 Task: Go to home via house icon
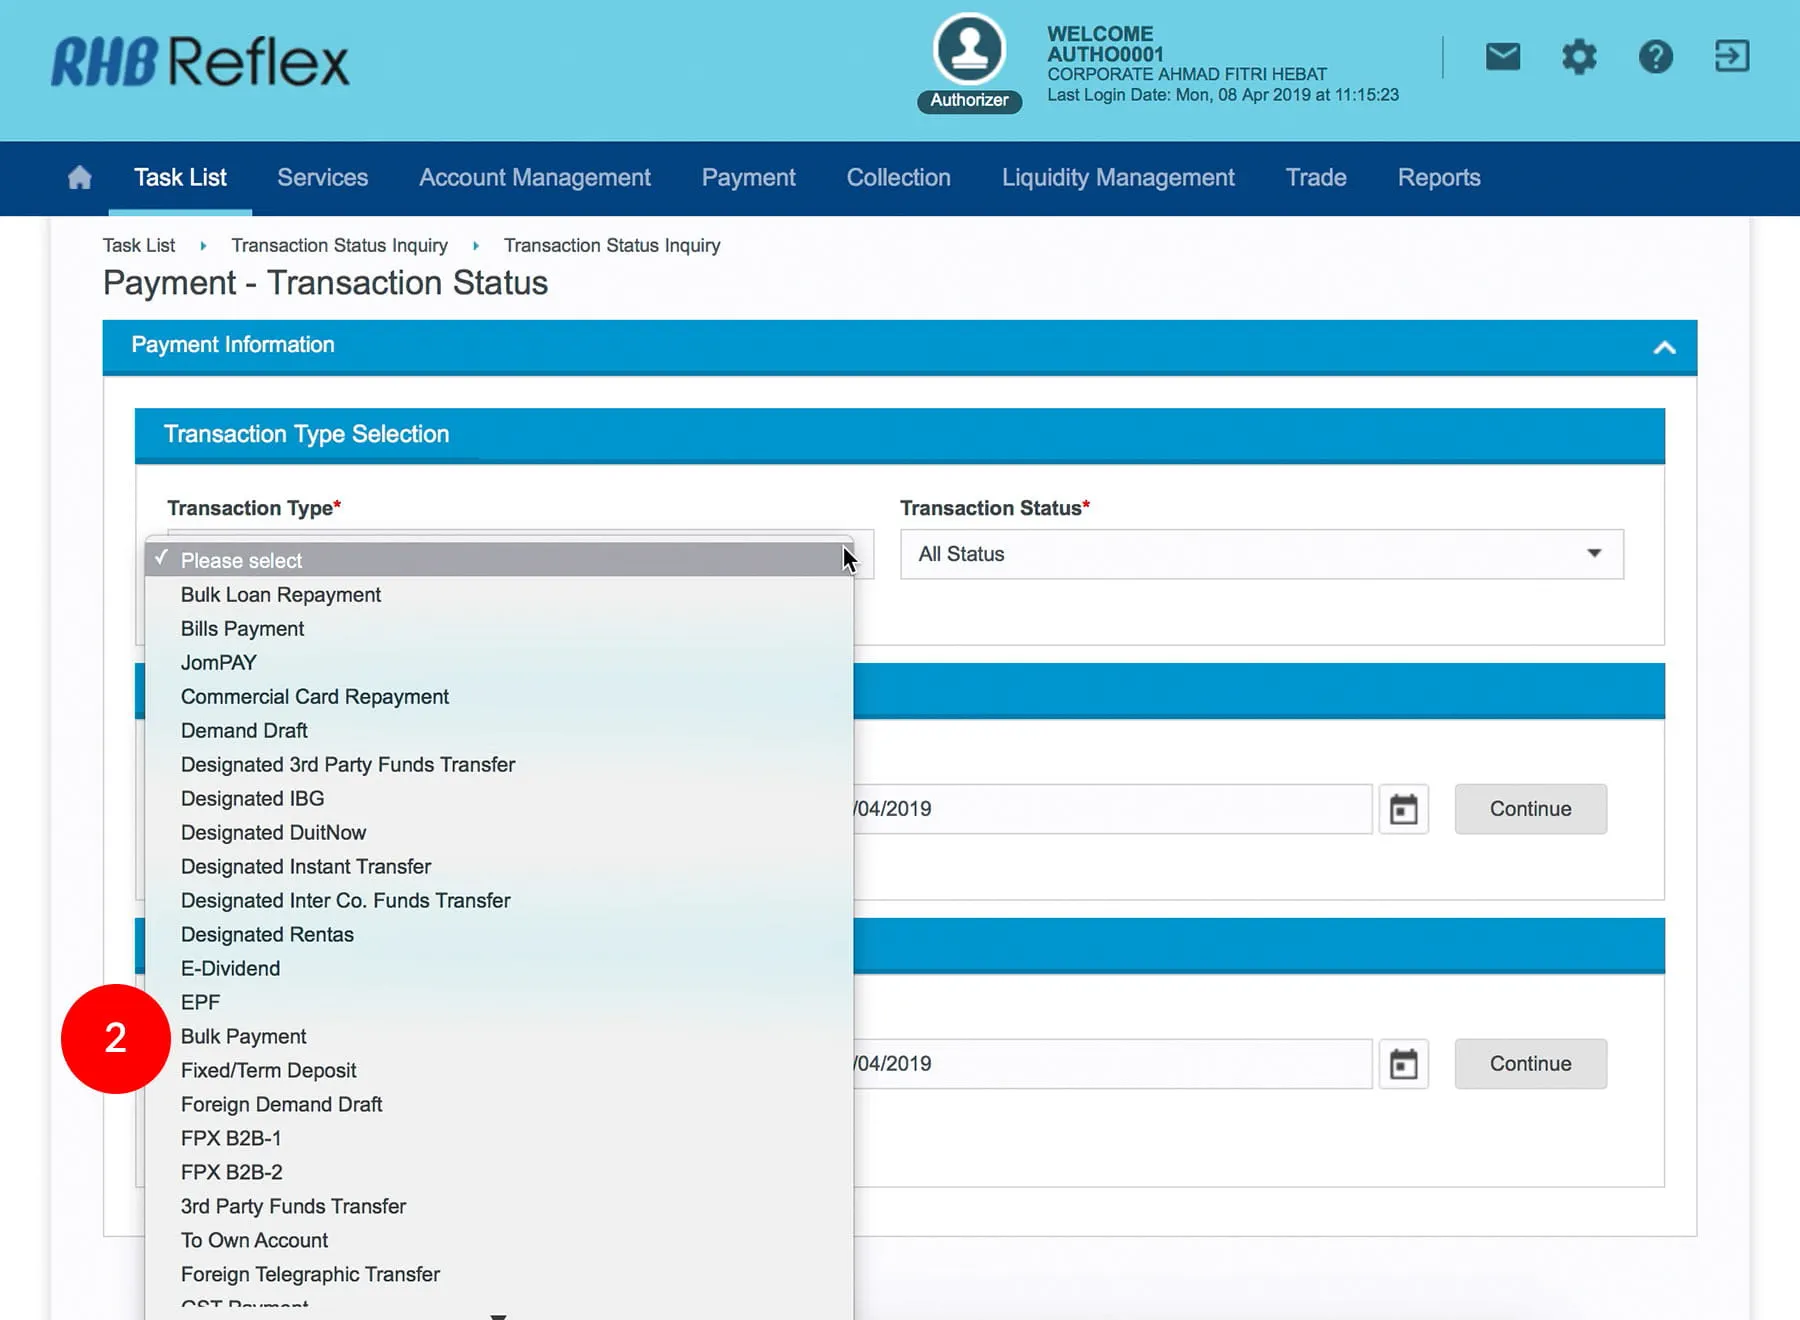[x=80, y=178]
